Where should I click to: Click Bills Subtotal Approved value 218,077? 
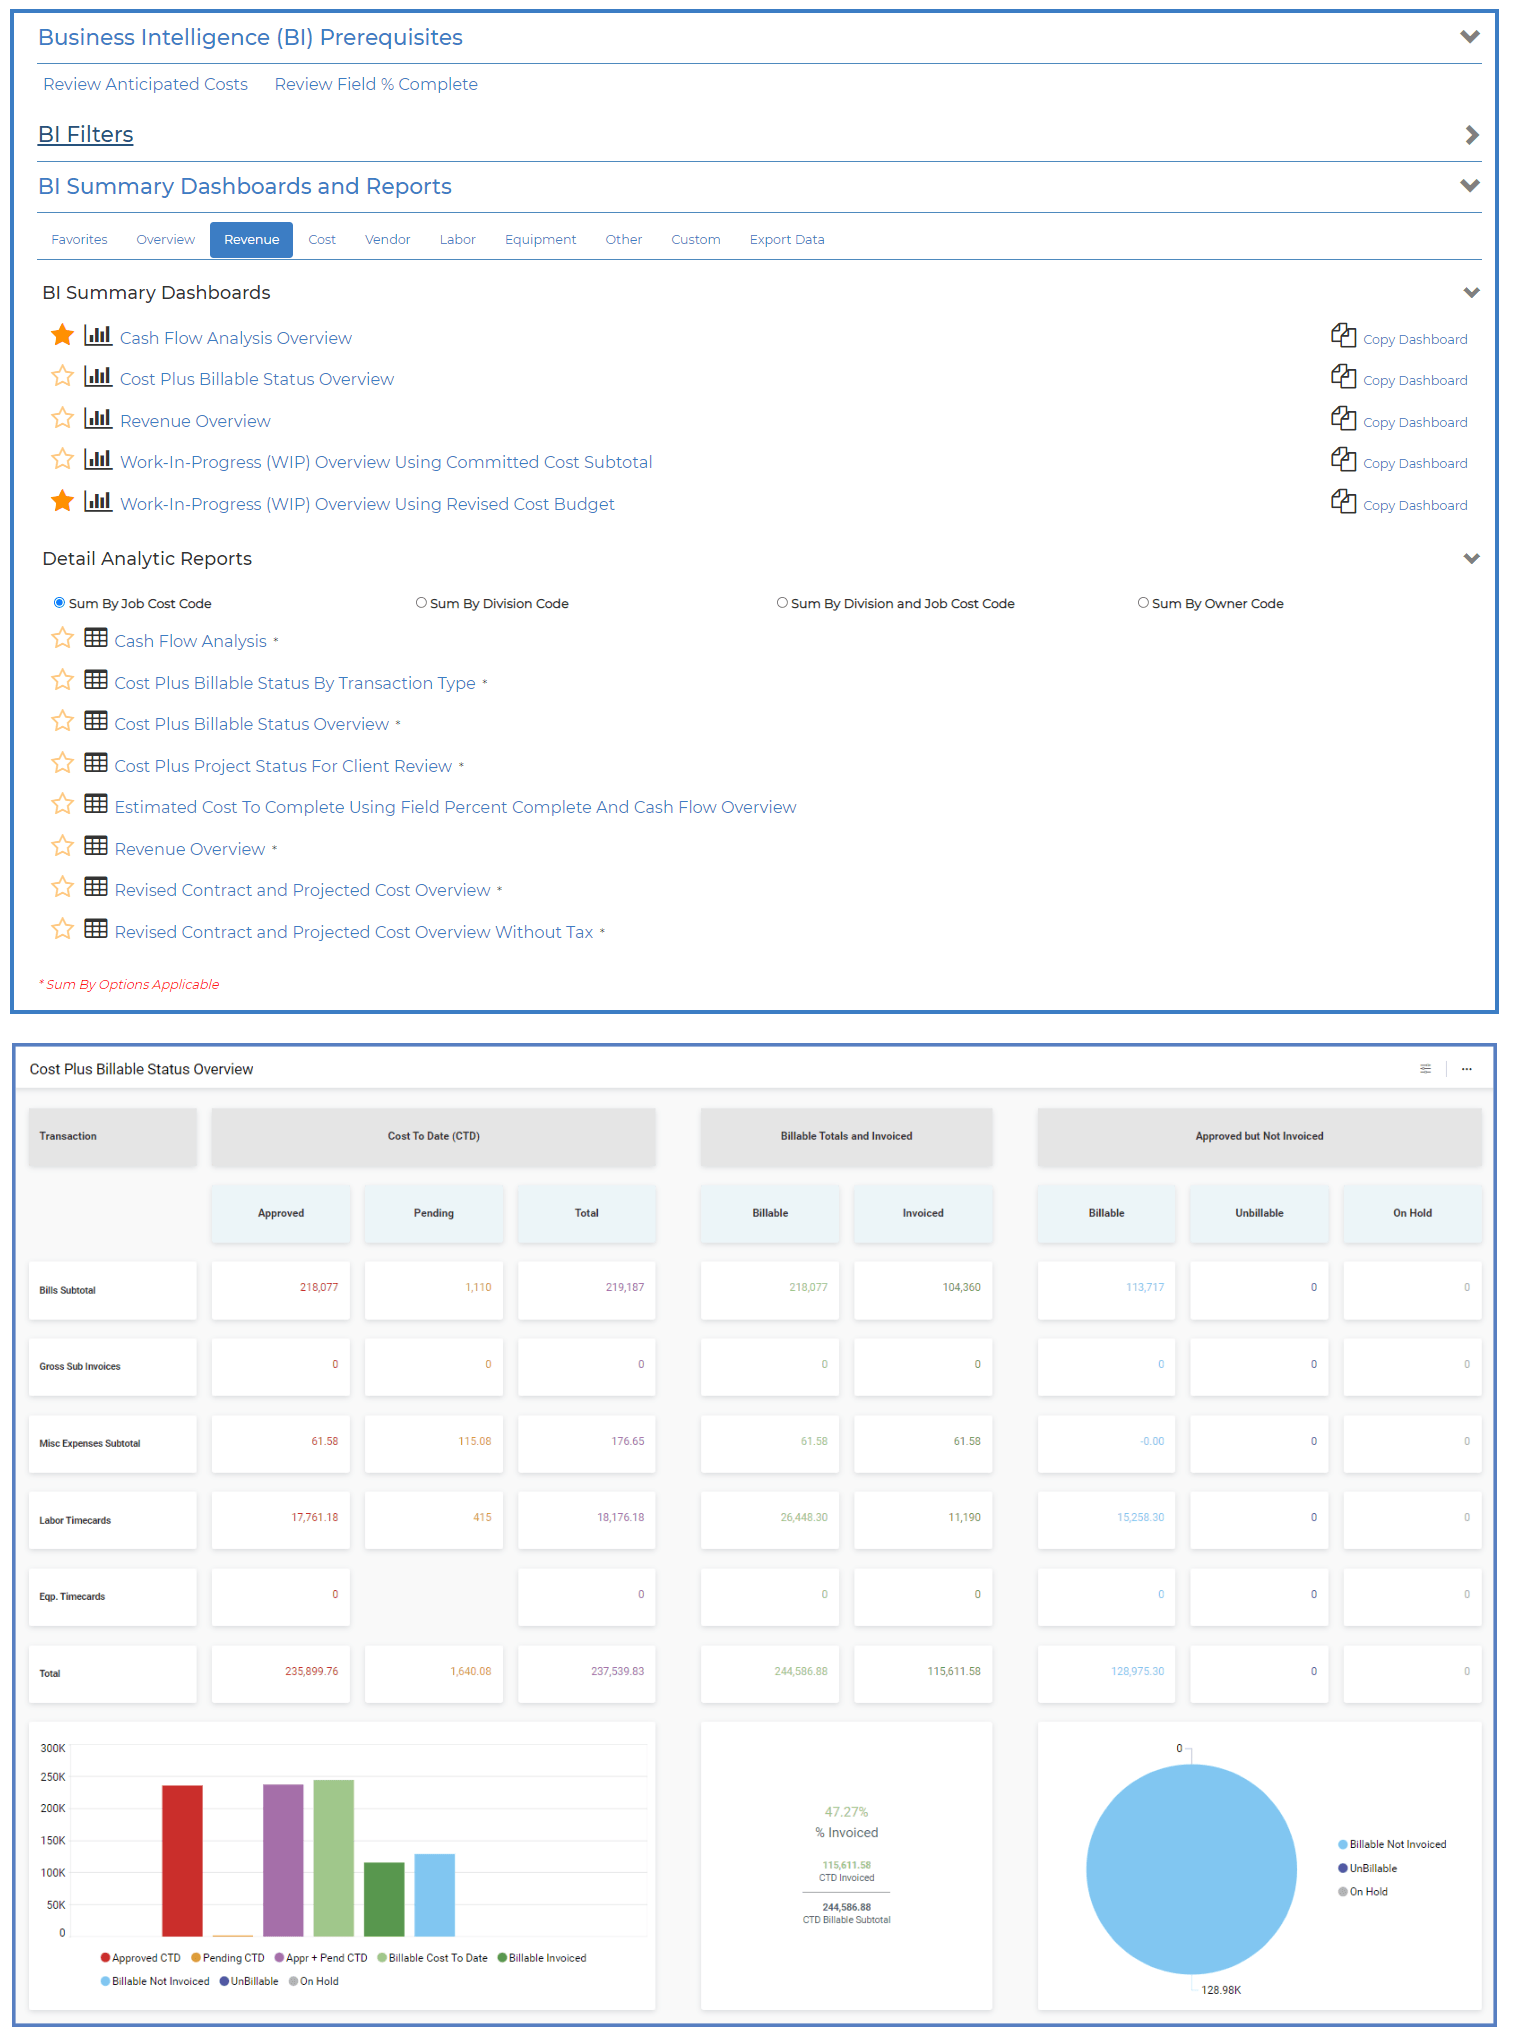(319, 1287)
